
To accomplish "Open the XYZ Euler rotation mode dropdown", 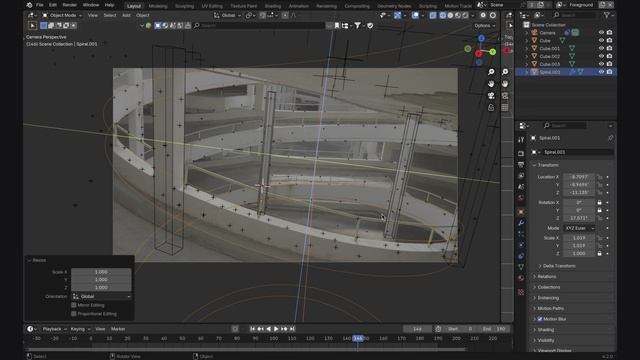I will tap(579, 228).
